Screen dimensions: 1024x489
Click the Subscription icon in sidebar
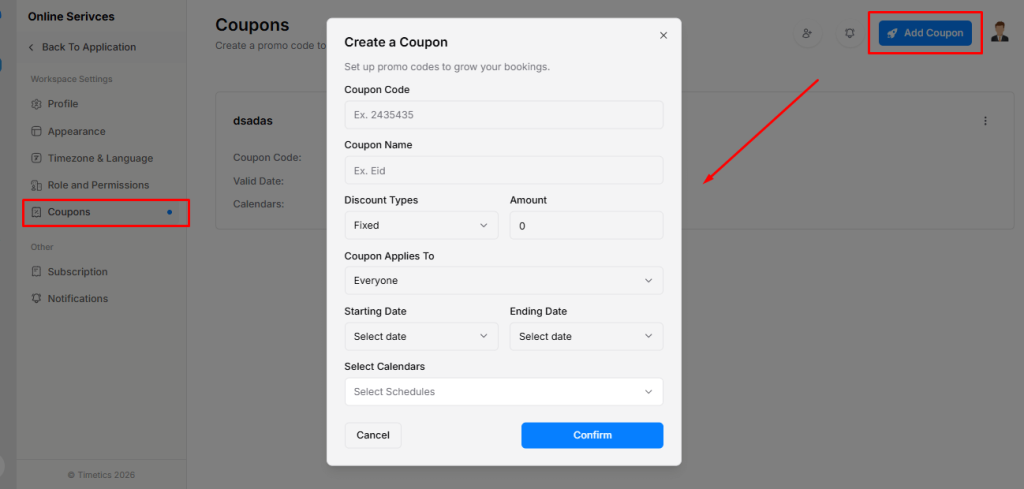(x=37, y=272)
